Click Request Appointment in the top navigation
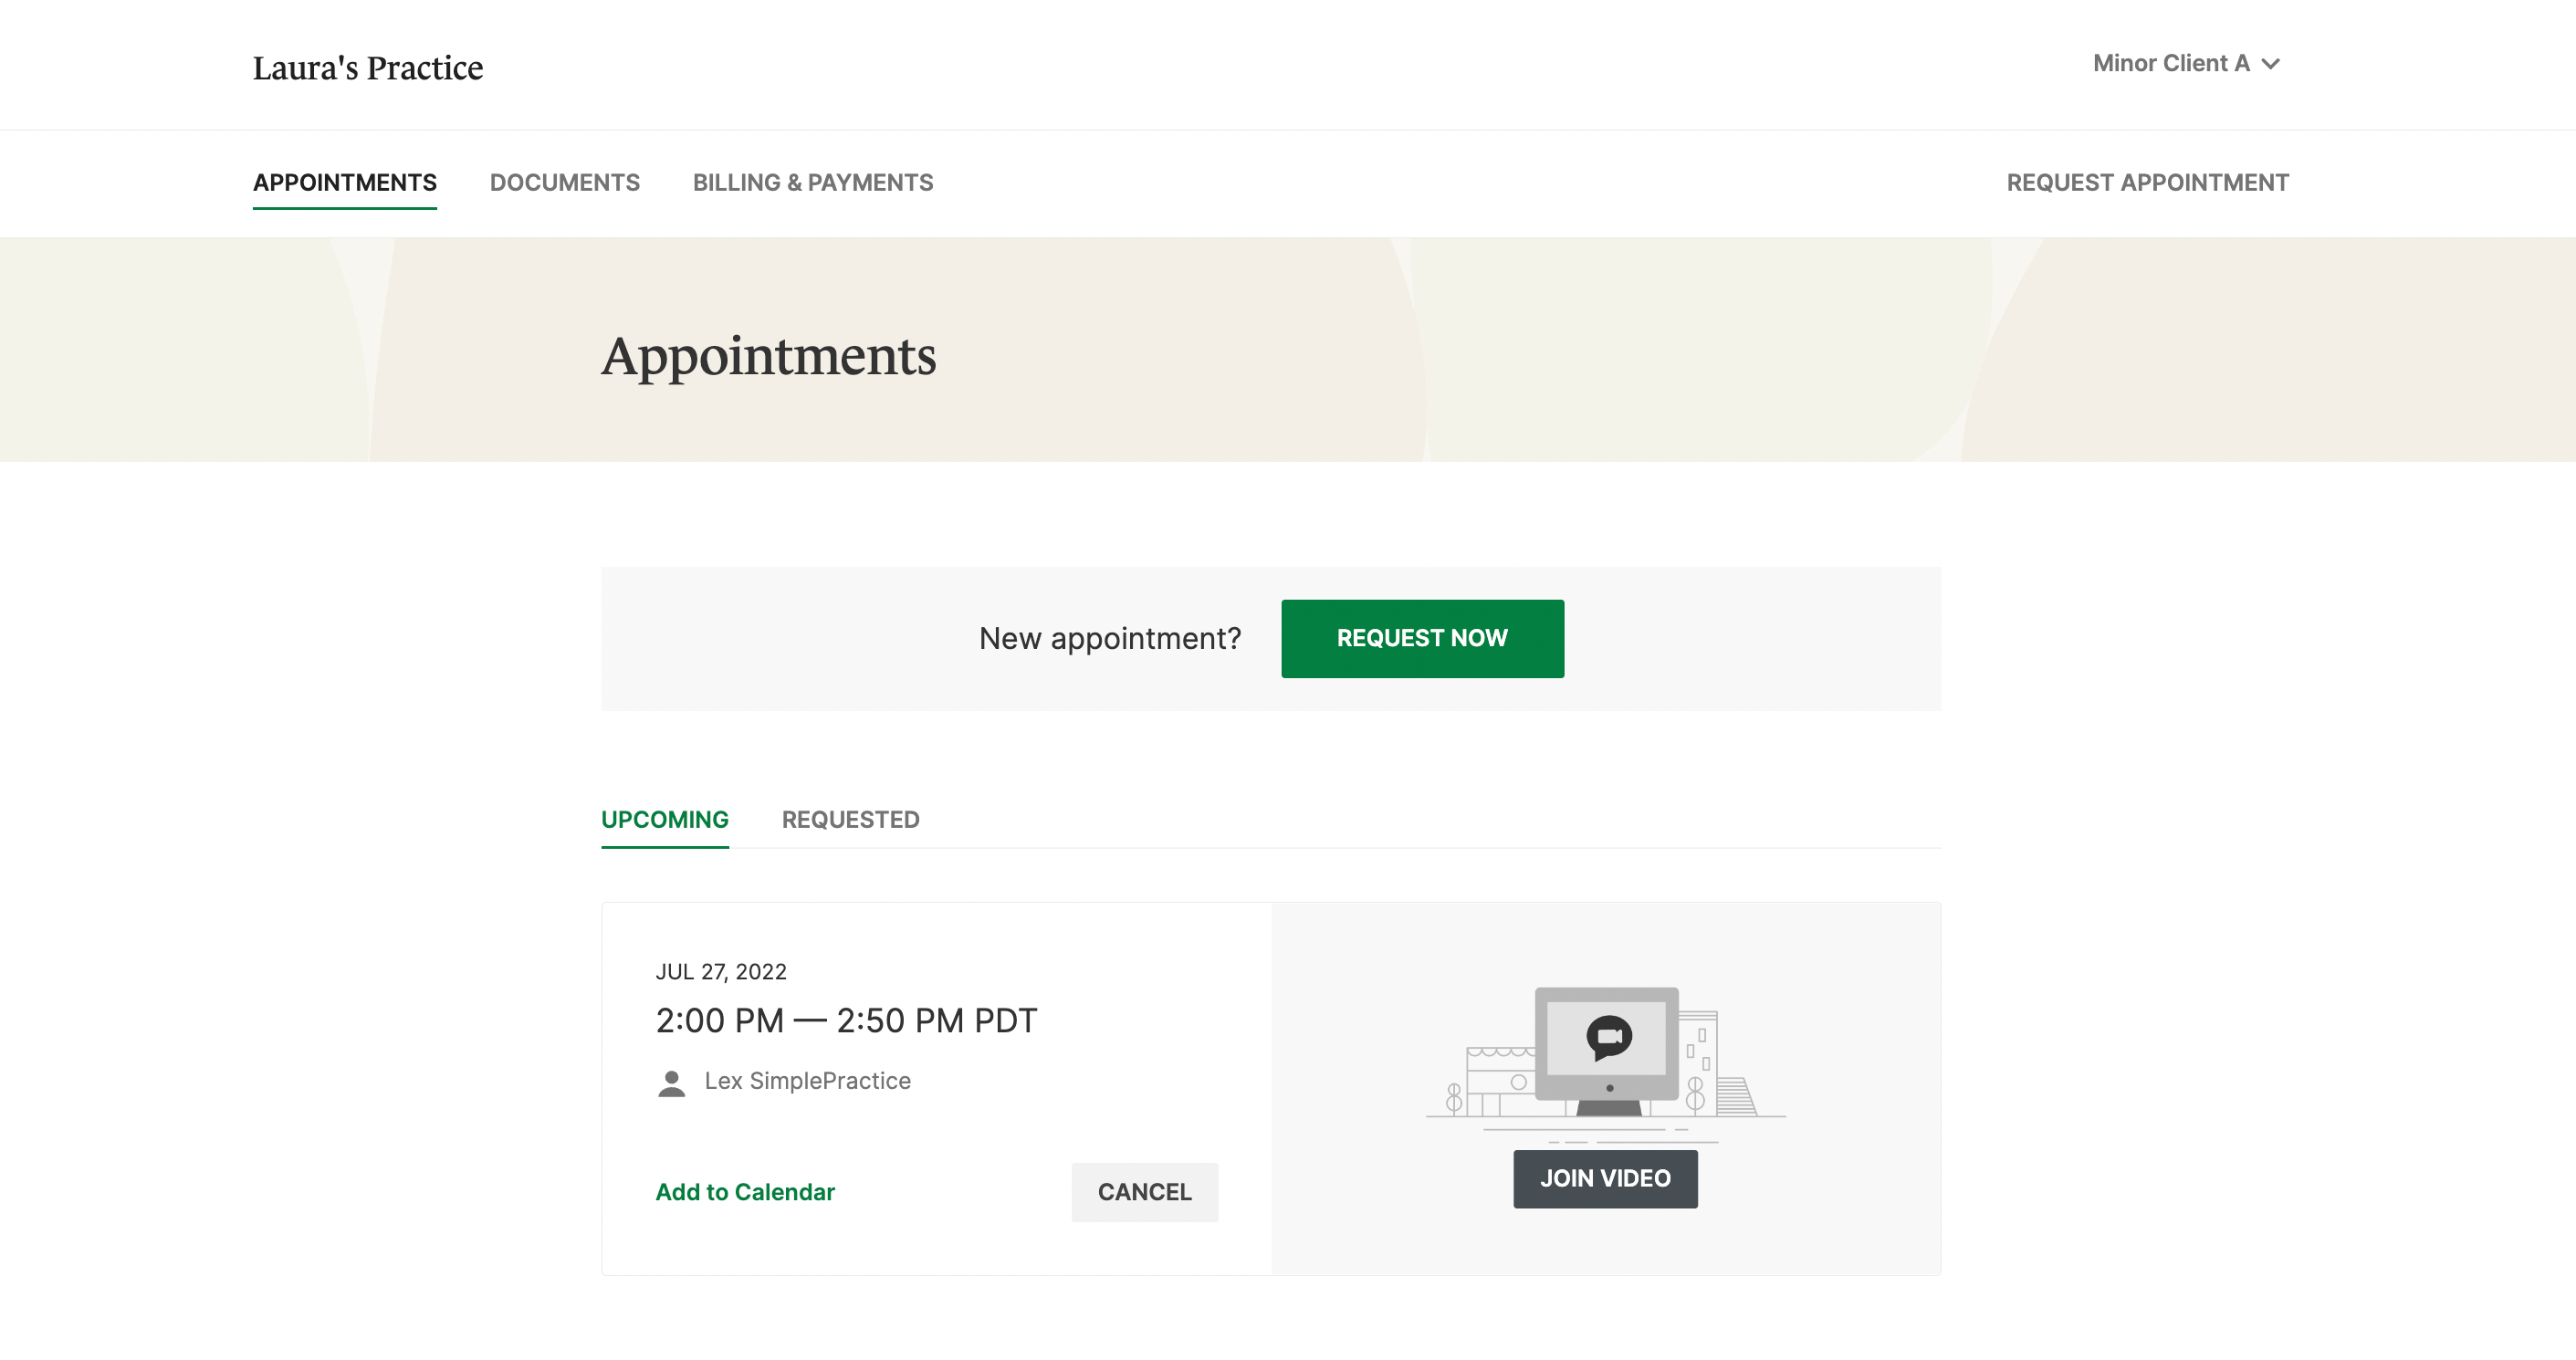 click(2147, 183)
